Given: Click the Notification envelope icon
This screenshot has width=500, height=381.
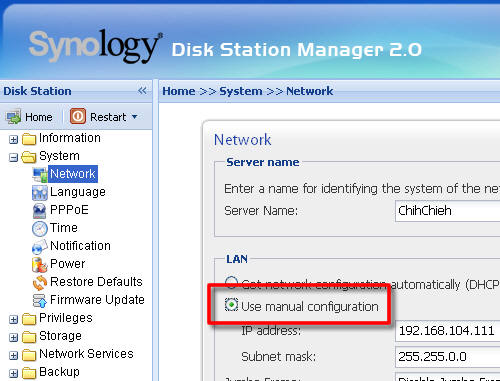Looking at the screenshot, I should coord(40,247).
